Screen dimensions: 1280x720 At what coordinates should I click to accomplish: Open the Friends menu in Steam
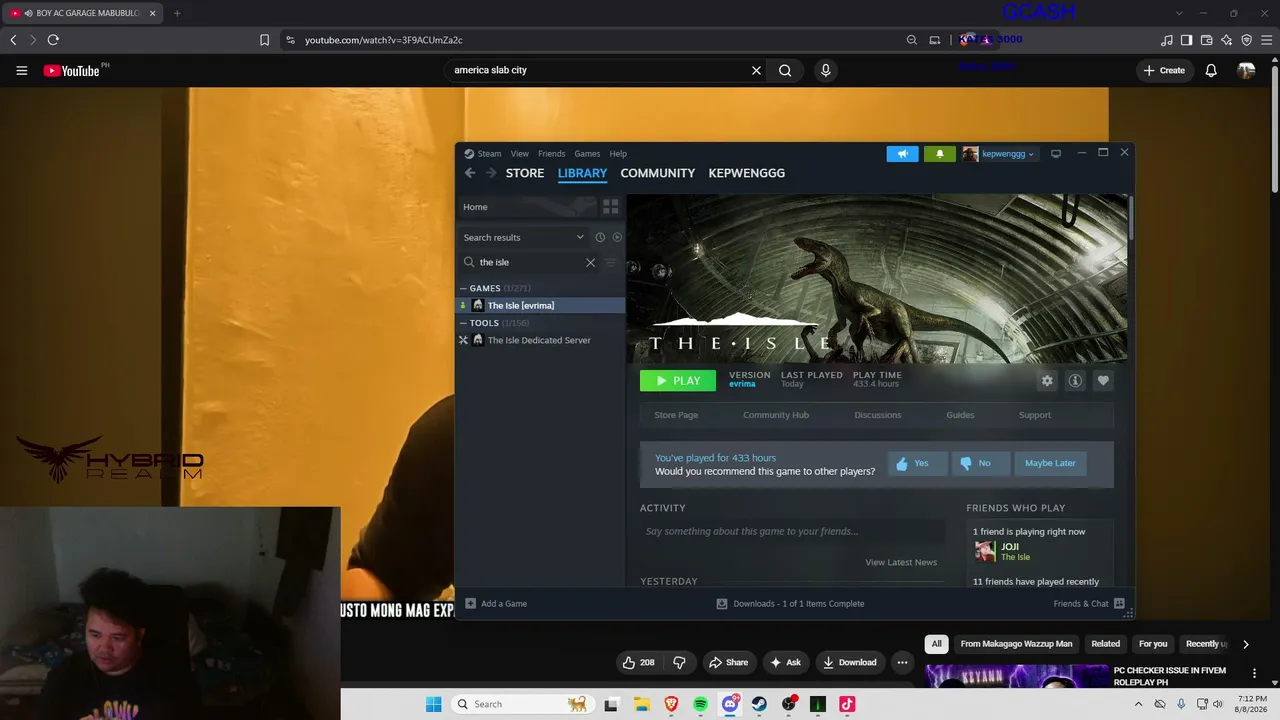(x=551, y=154)
